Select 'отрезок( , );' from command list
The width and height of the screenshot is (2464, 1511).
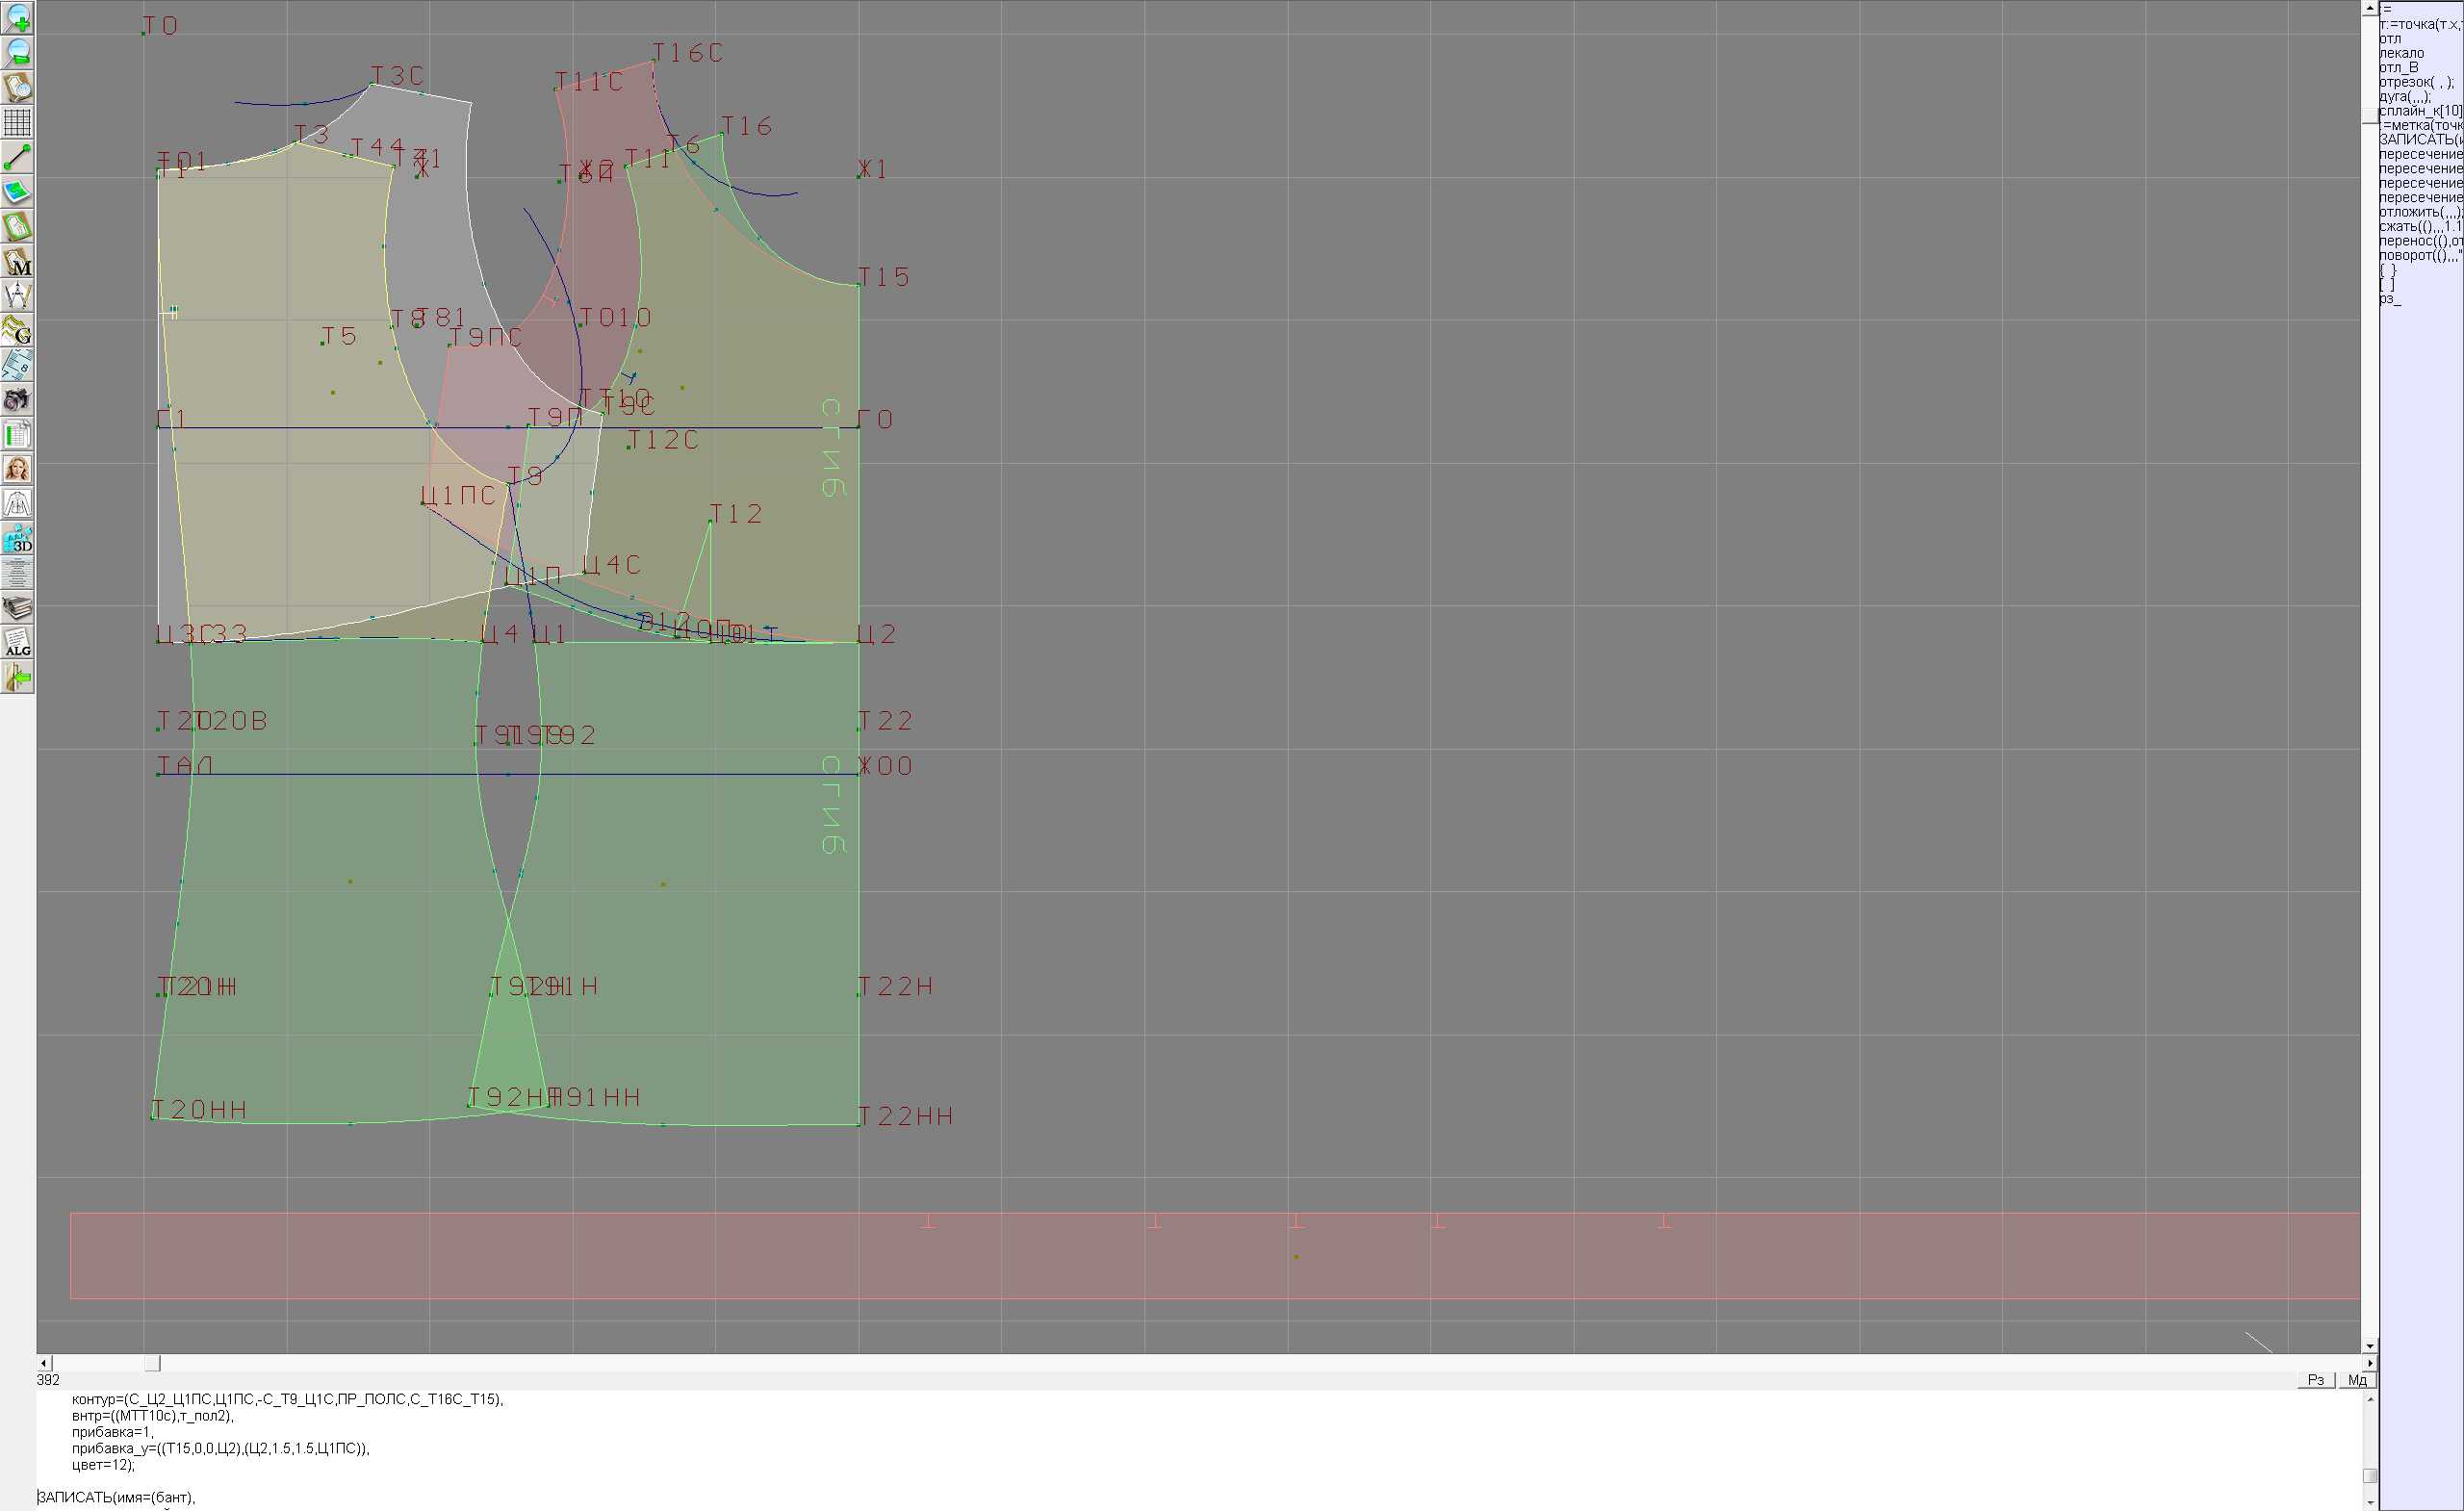[x=2416, y=82]
